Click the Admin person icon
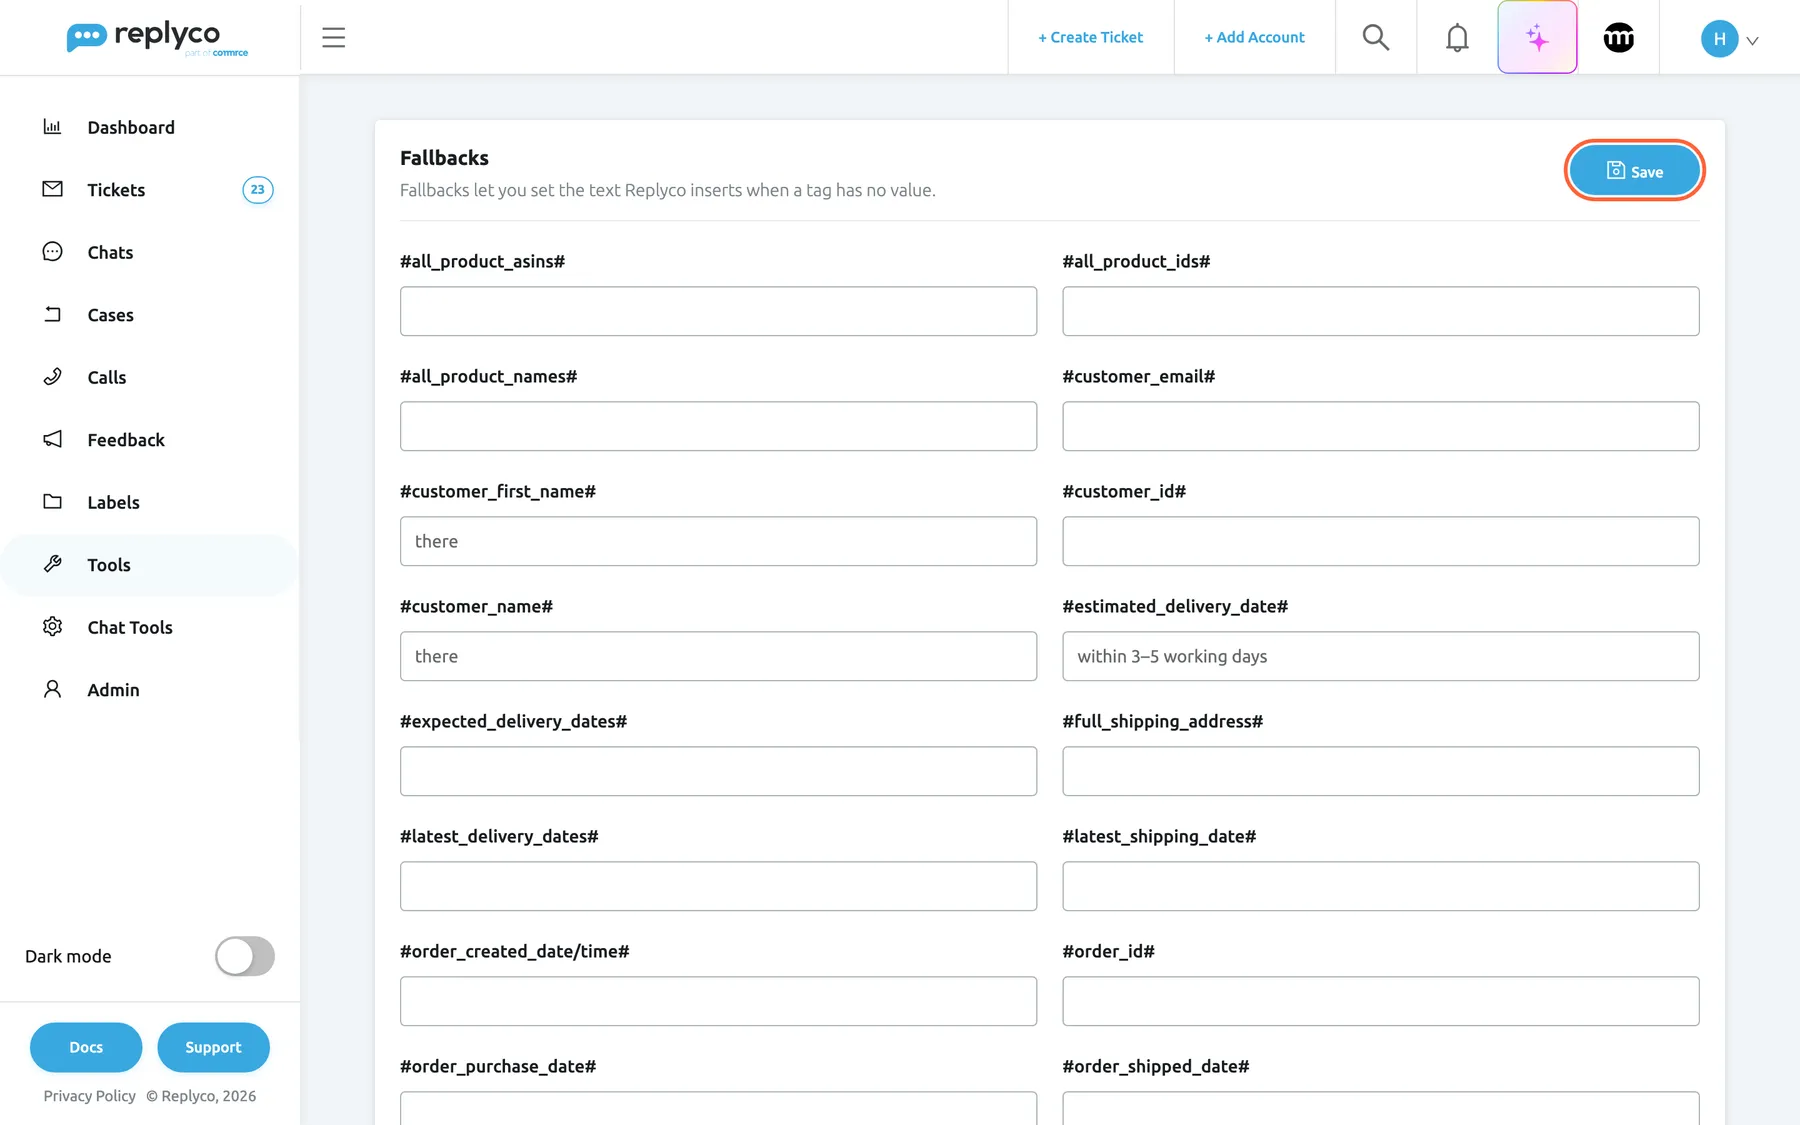1800x1125 pixels. click(52, 689)
